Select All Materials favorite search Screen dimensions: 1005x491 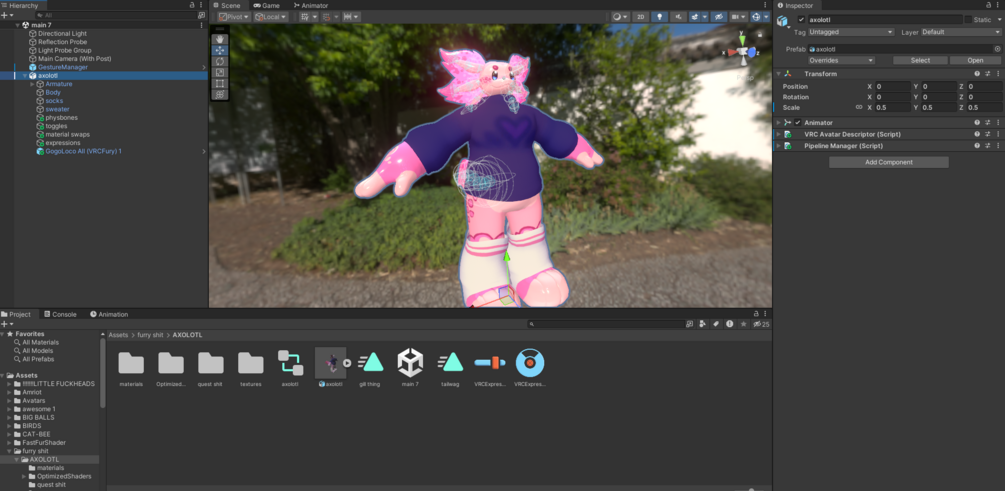pyautogui.click(x=40, y=342)
